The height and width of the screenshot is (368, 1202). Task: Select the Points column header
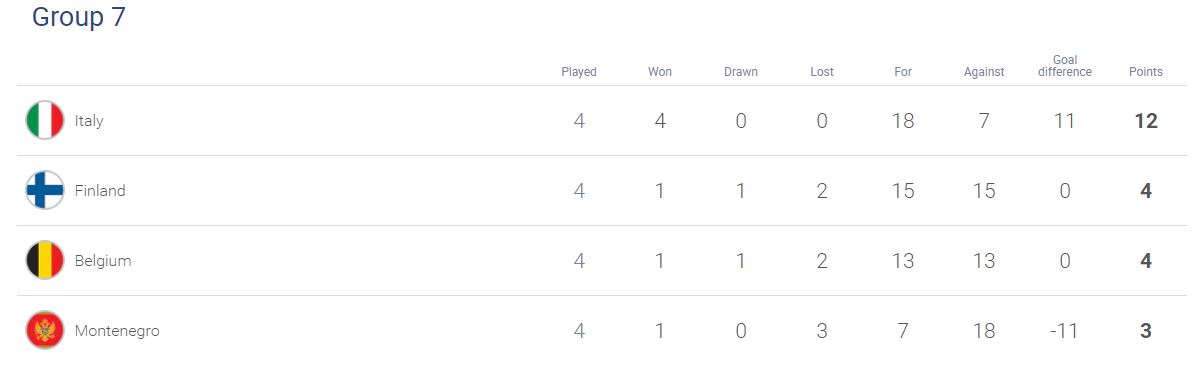[1146, 72]
